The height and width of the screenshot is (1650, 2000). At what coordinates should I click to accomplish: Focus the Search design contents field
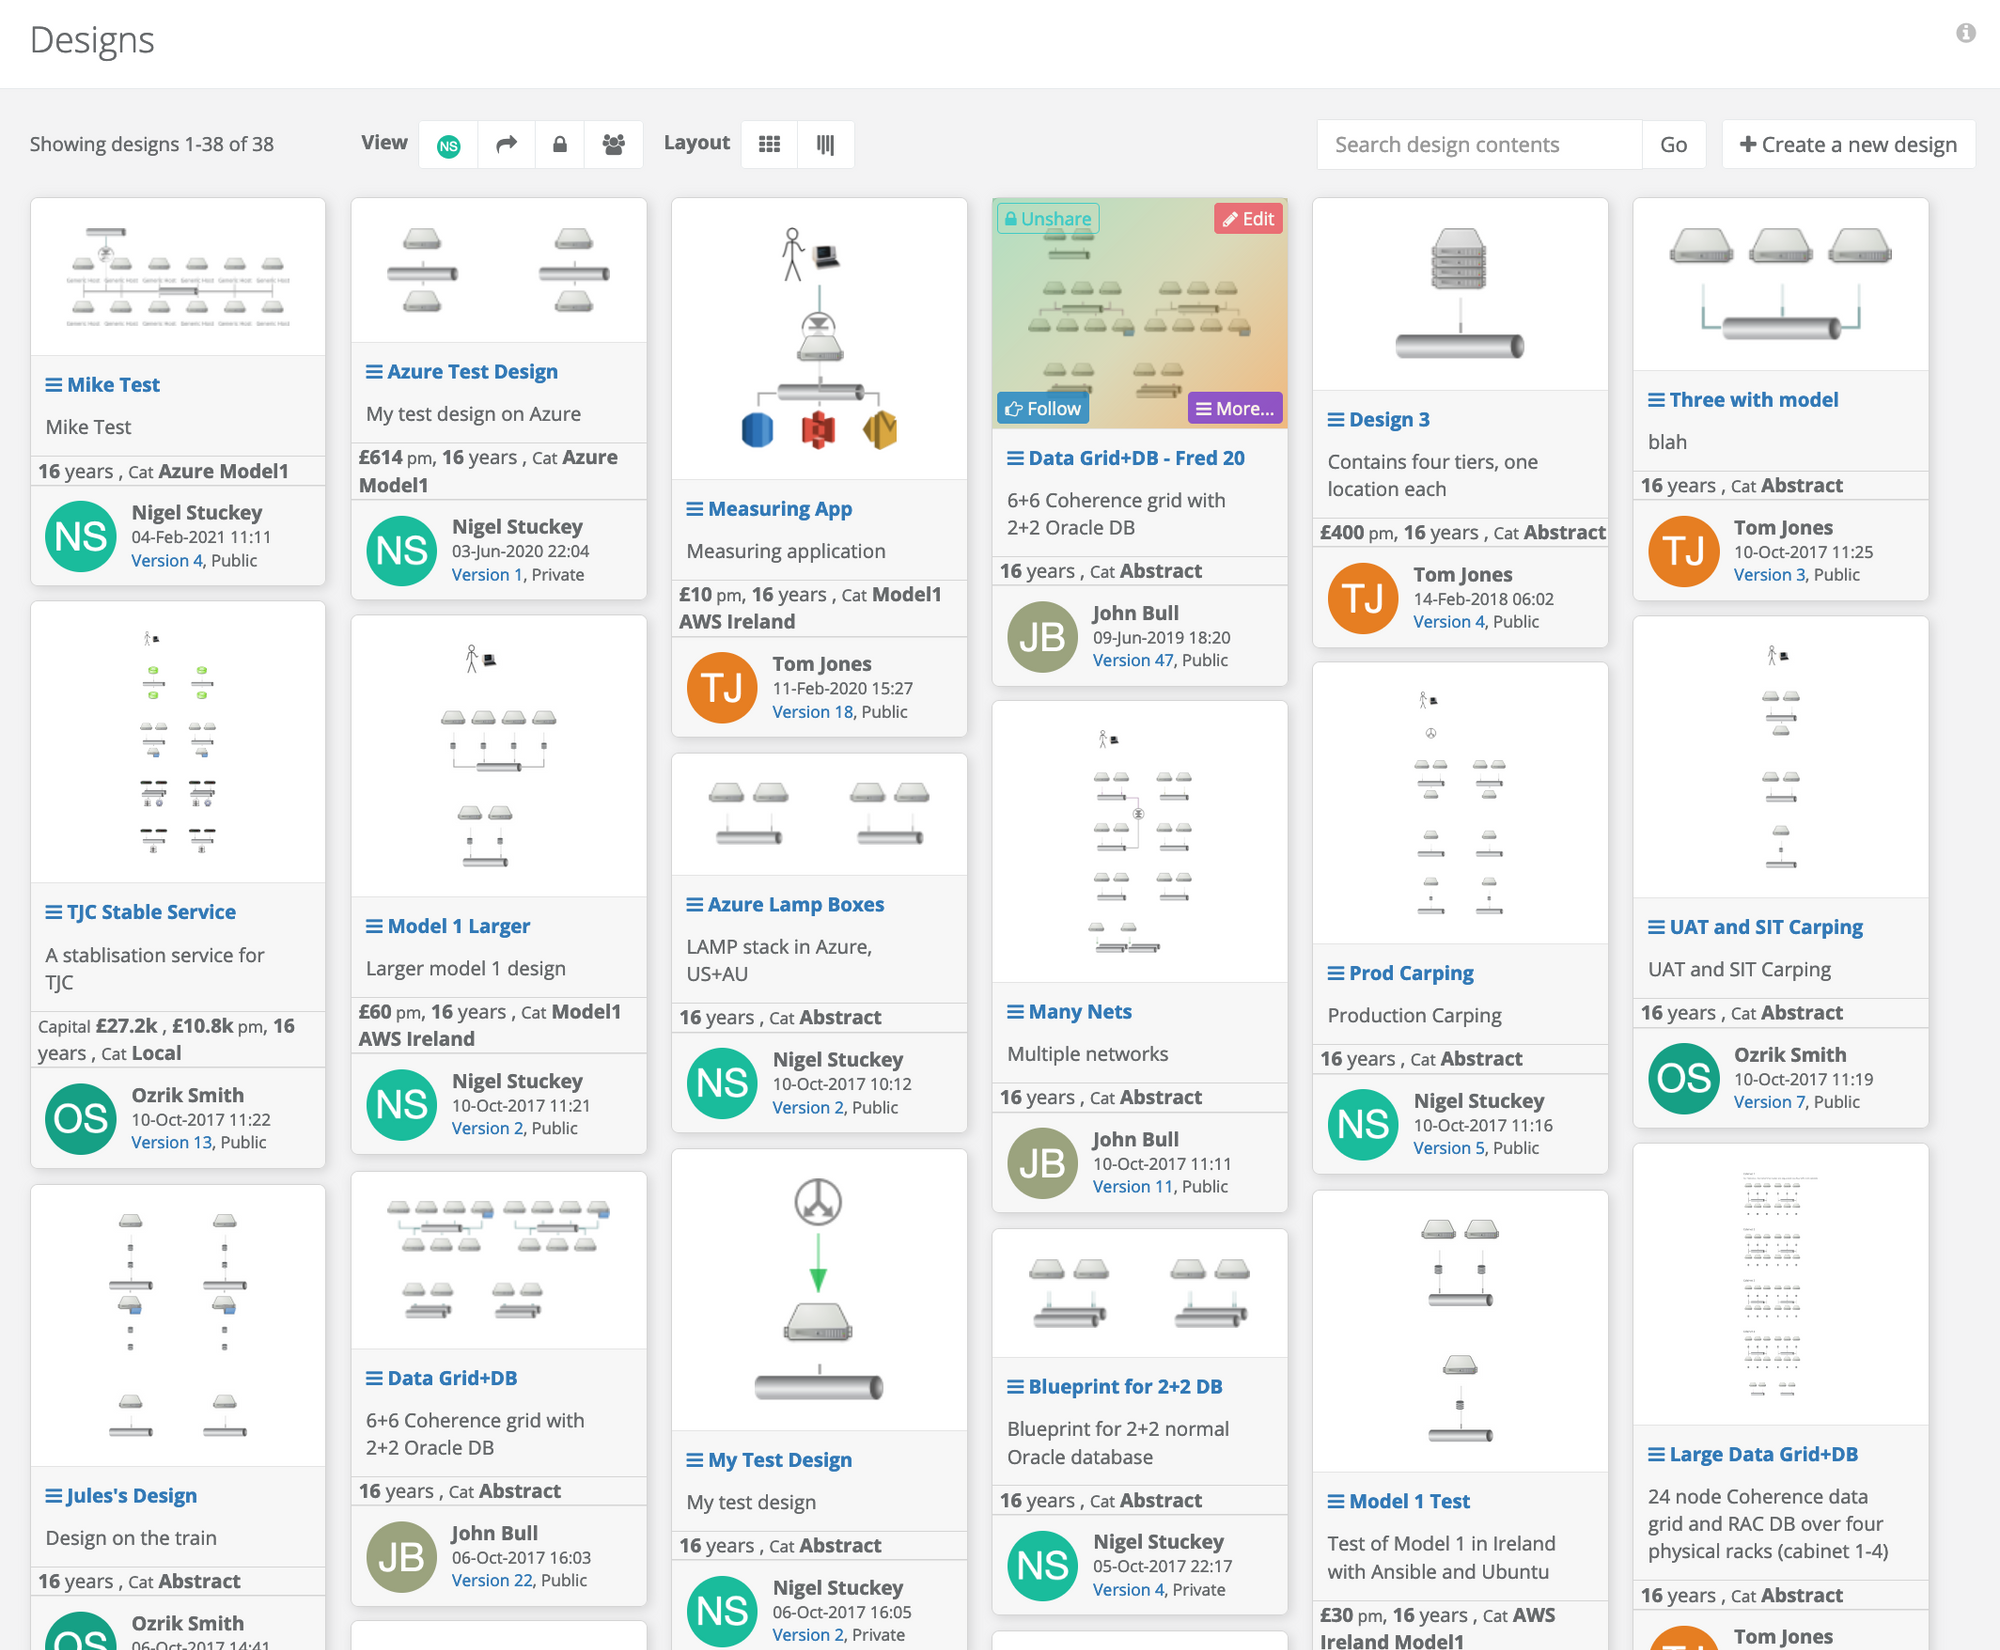coord(1478,145)
